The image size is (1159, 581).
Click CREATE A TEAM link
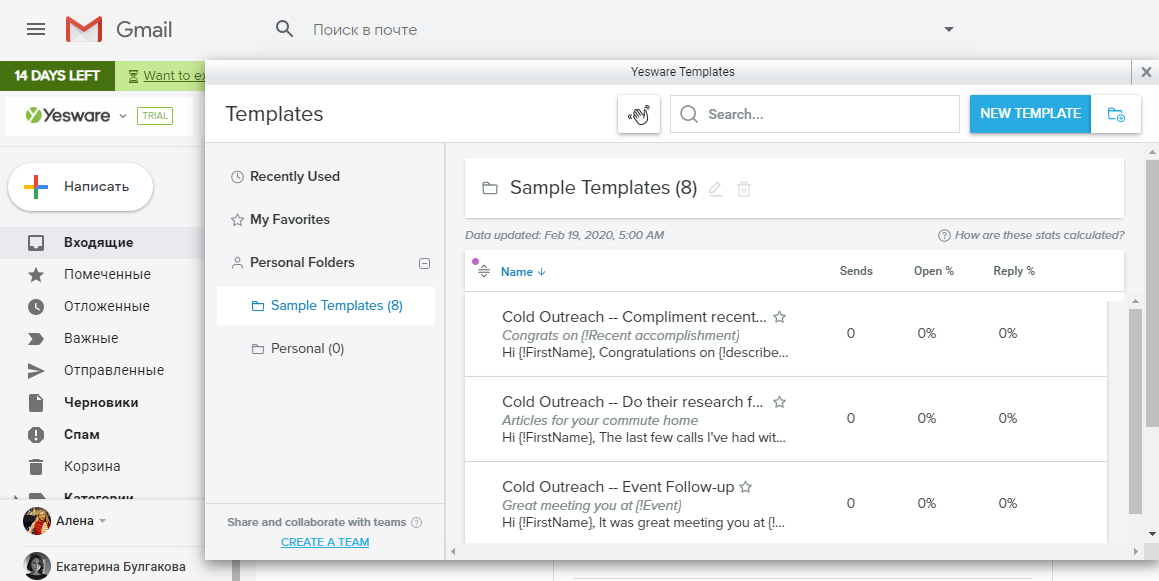(x=325, y=542)
